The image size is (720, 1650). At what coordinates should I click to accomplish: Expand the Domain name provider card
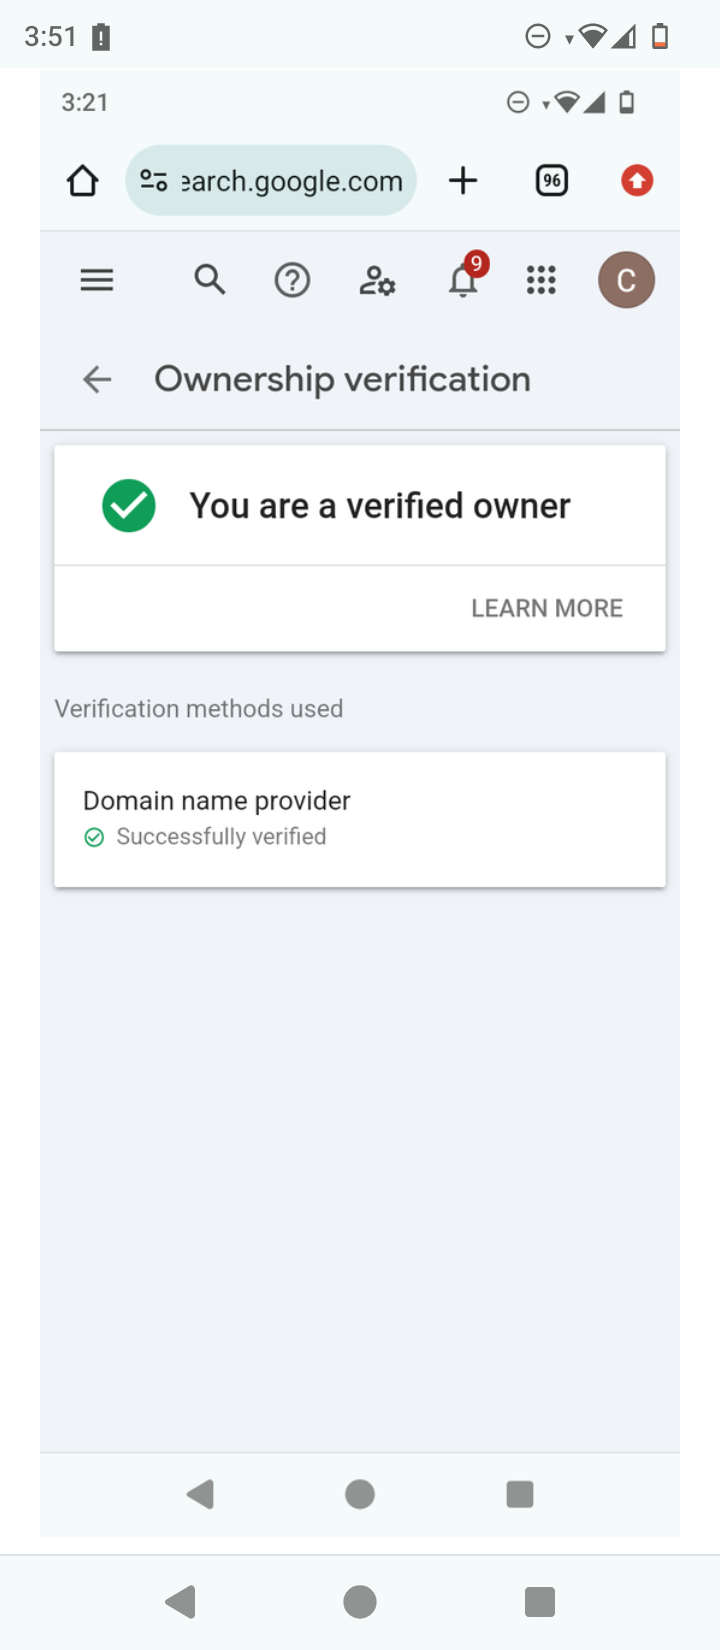click(x=359, y=819)
